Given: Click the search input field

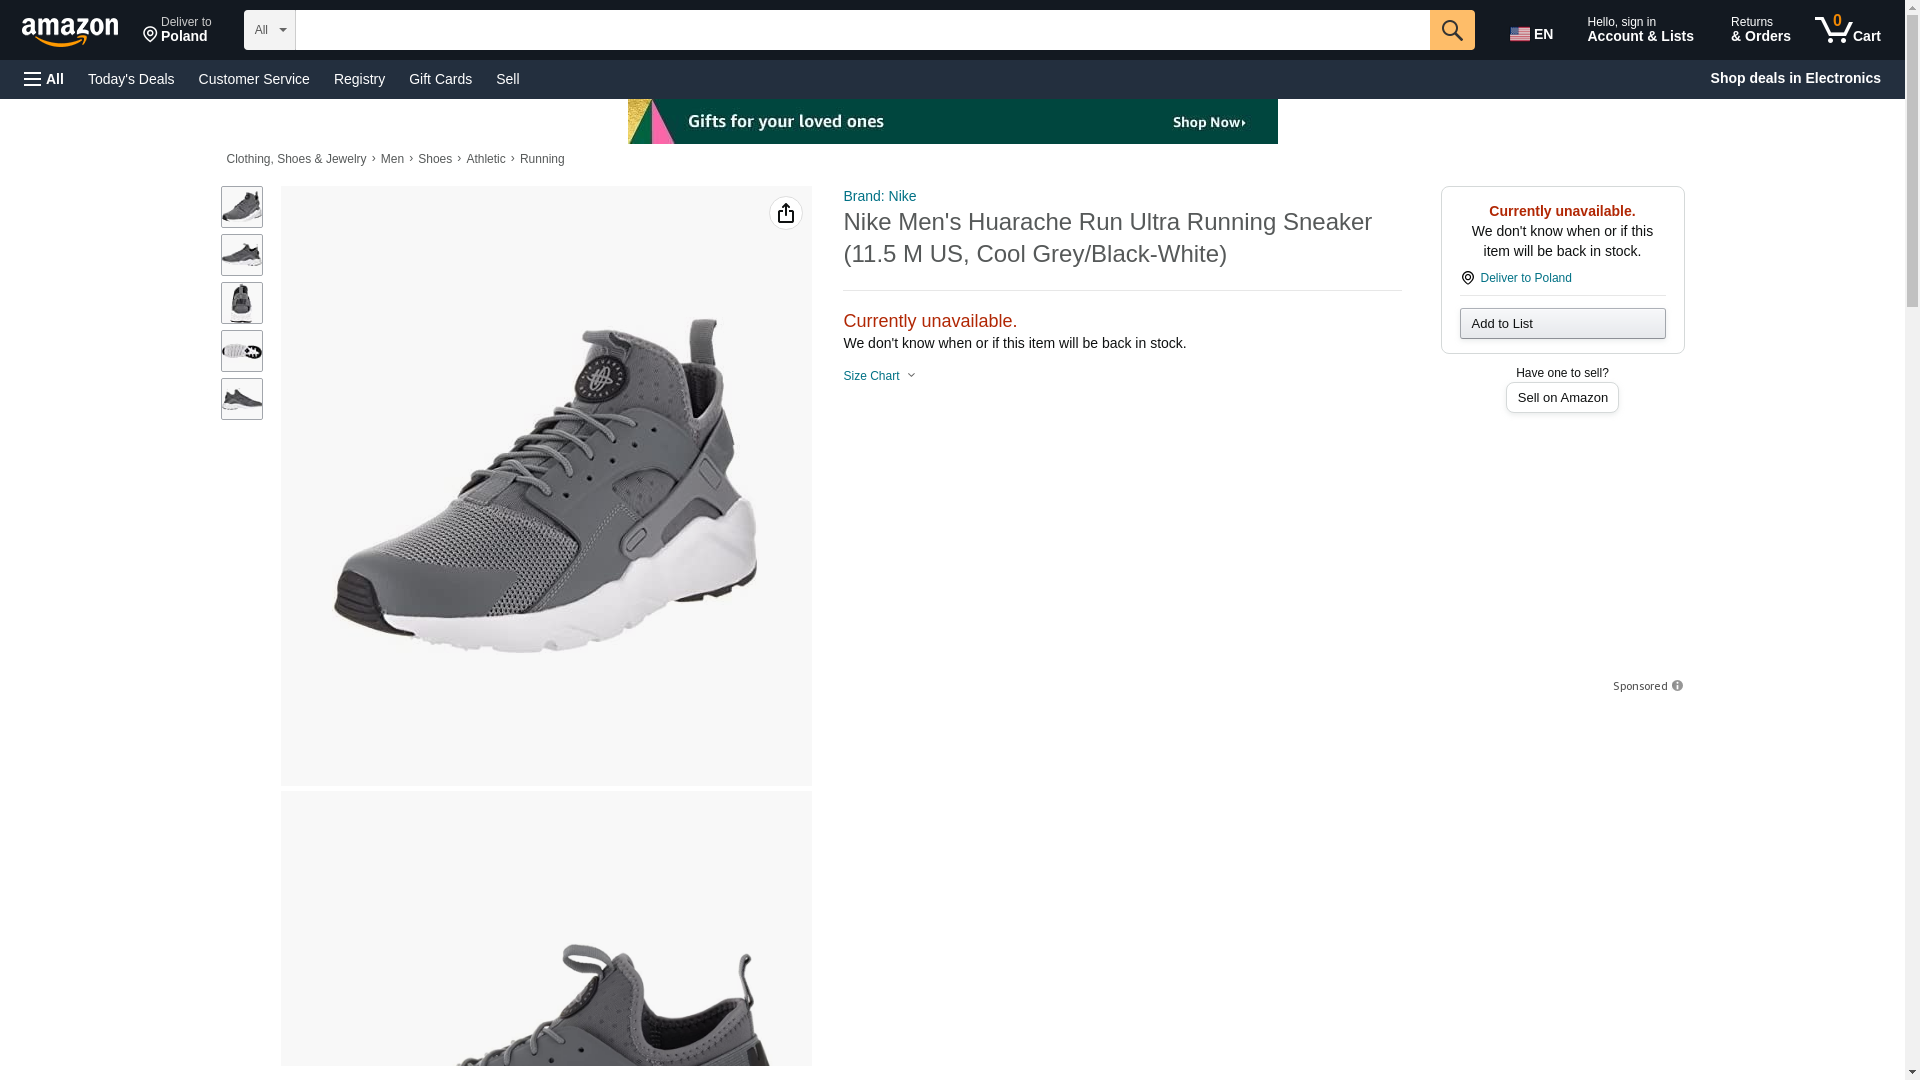Looking at the screenshot, I should [x=861, y=30].
